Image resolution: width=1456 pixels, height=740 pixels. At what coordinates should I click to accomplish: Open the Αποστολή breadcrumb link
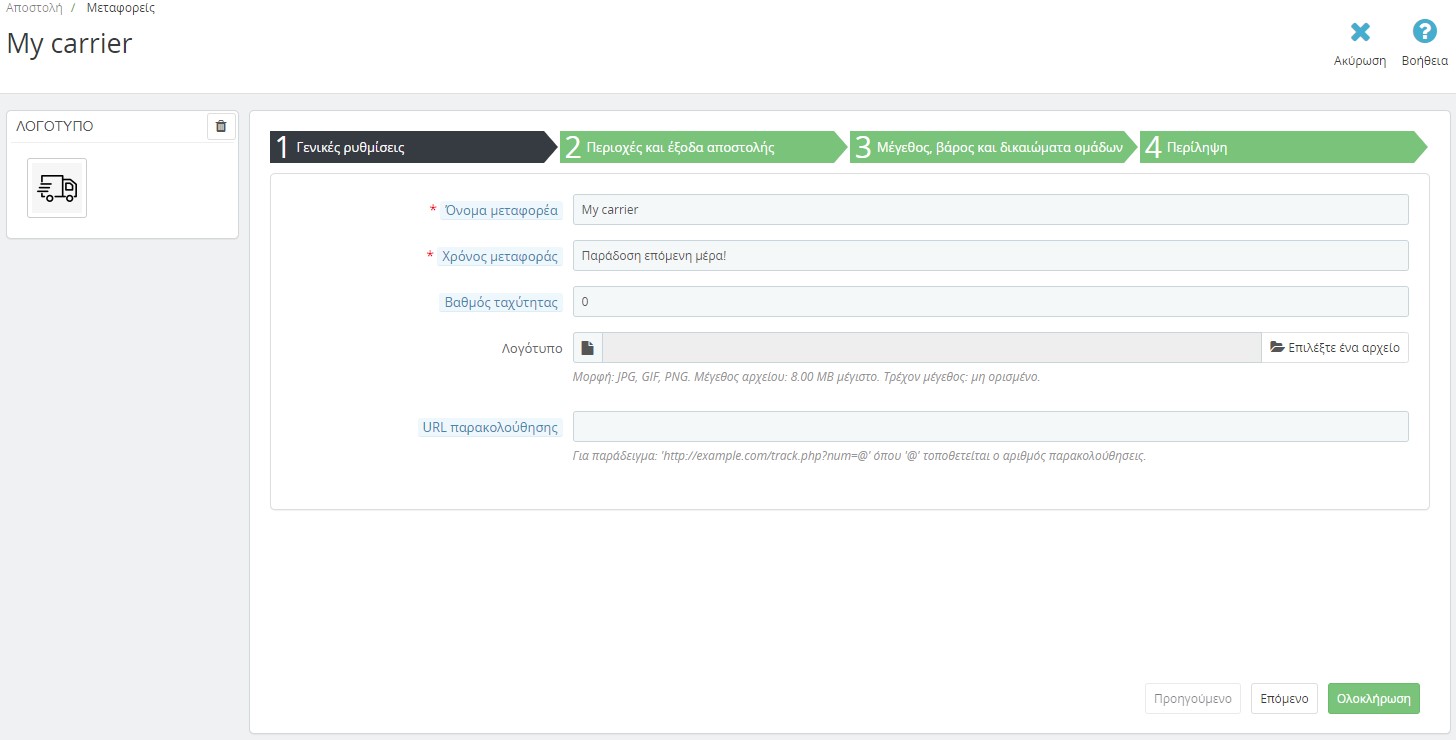tap(34, 8)
